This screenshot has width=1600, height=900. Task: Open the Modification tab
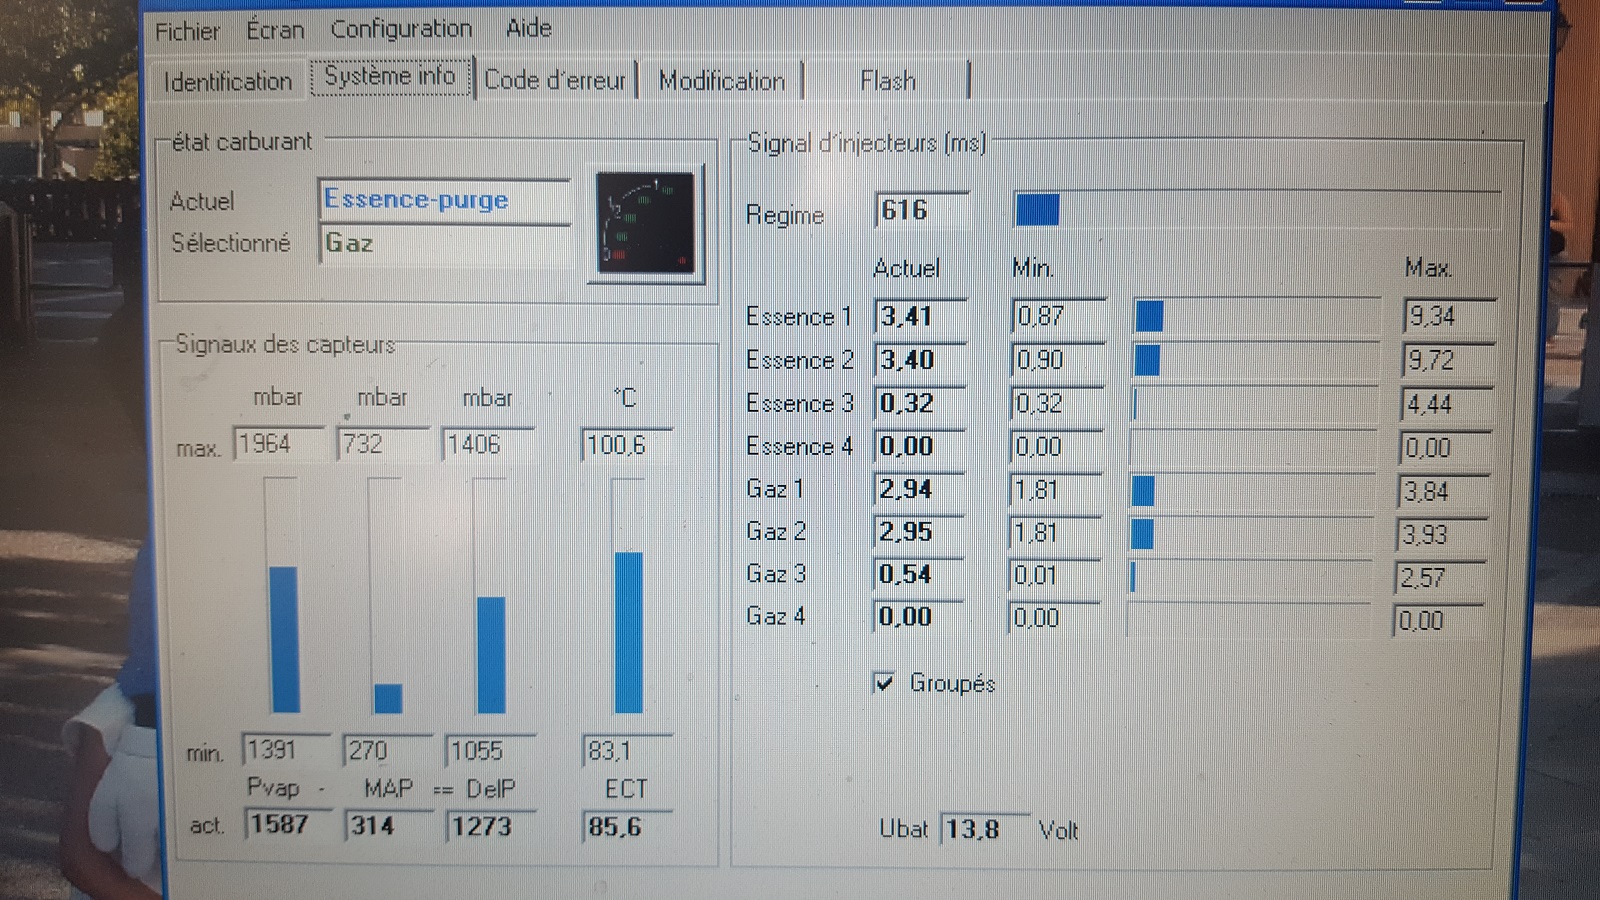click(x=721, y=81)
